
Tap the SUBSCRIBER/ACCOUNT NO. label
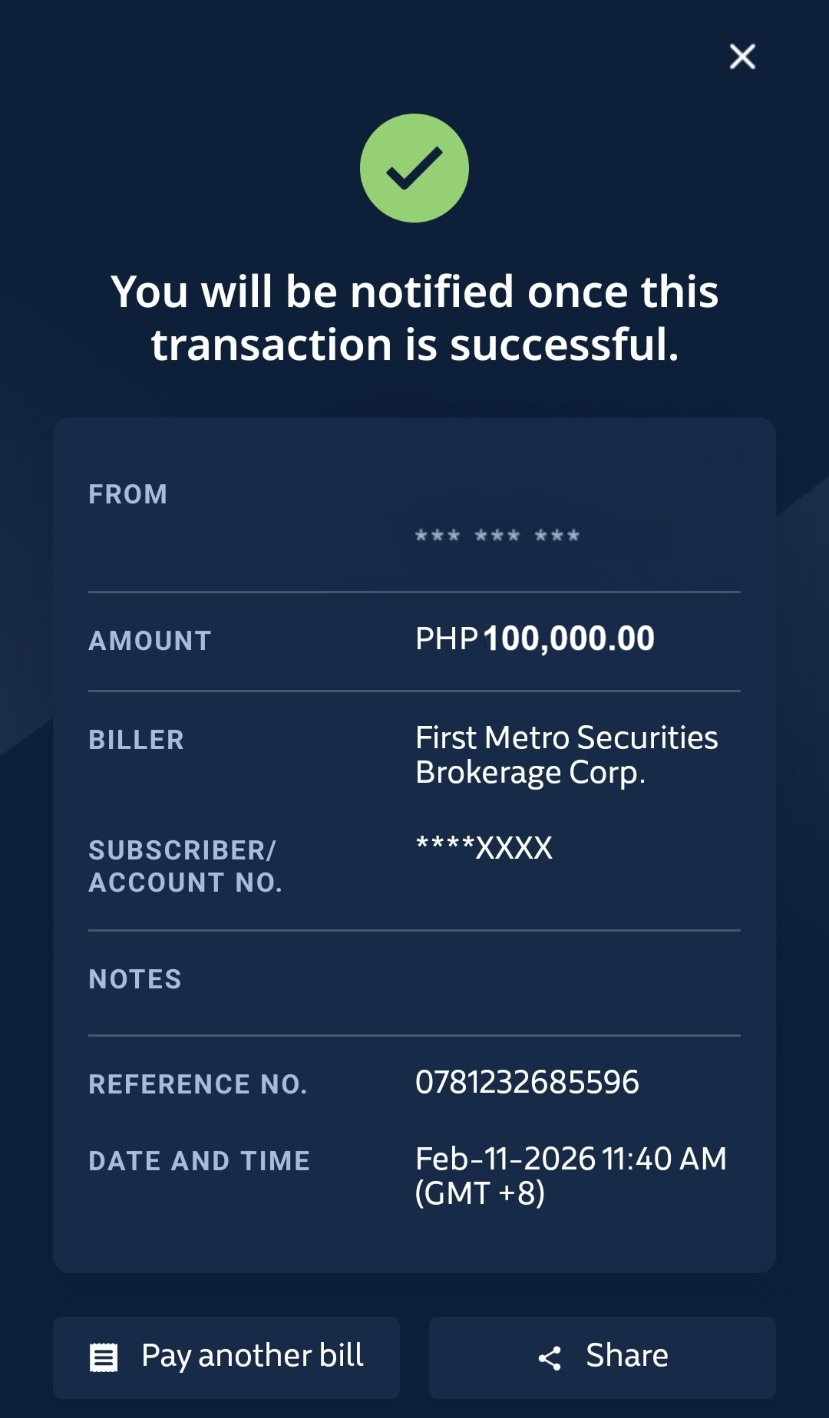point(185,866)
